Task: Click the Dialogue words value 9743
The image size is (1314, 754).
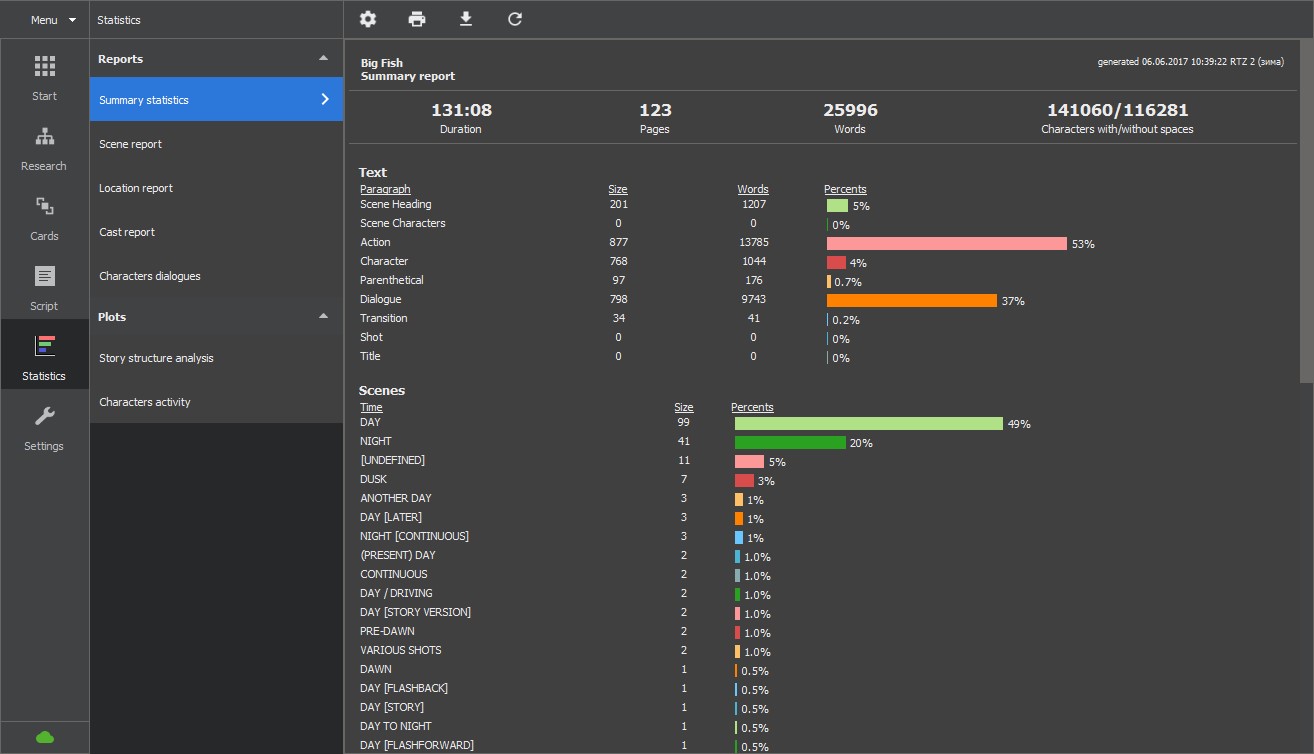Action: click(x=753, y=299)
